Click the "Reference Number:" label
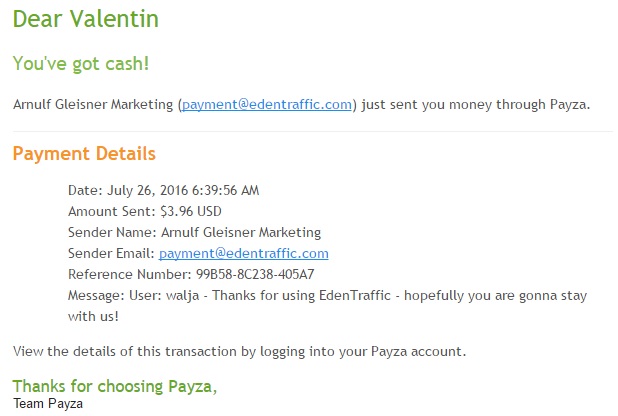This screenshot has height=416, width=618. click(x=126, y=274)
